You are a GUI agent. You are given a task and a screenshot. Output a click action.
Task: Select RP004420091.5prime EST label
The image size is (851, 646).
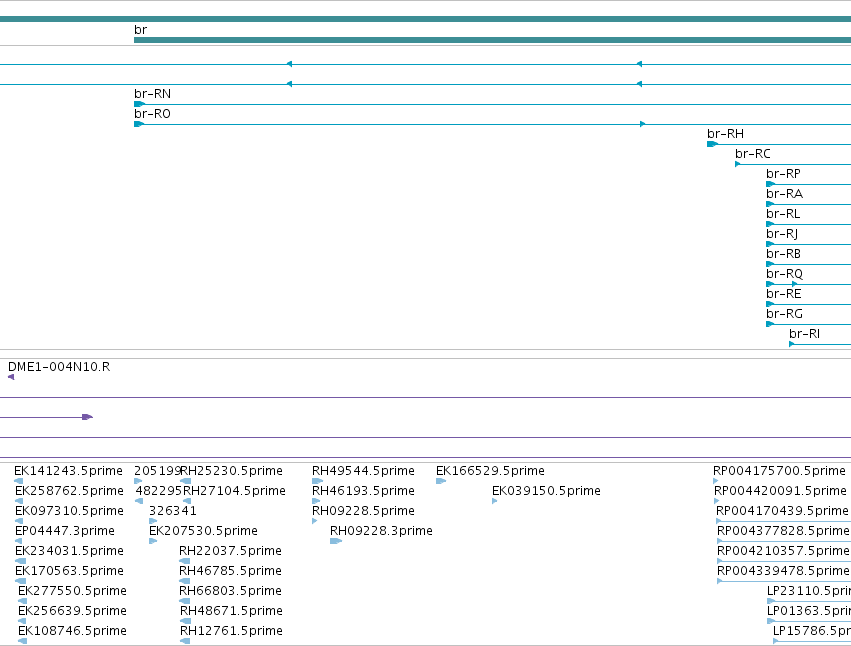[780, 491]
